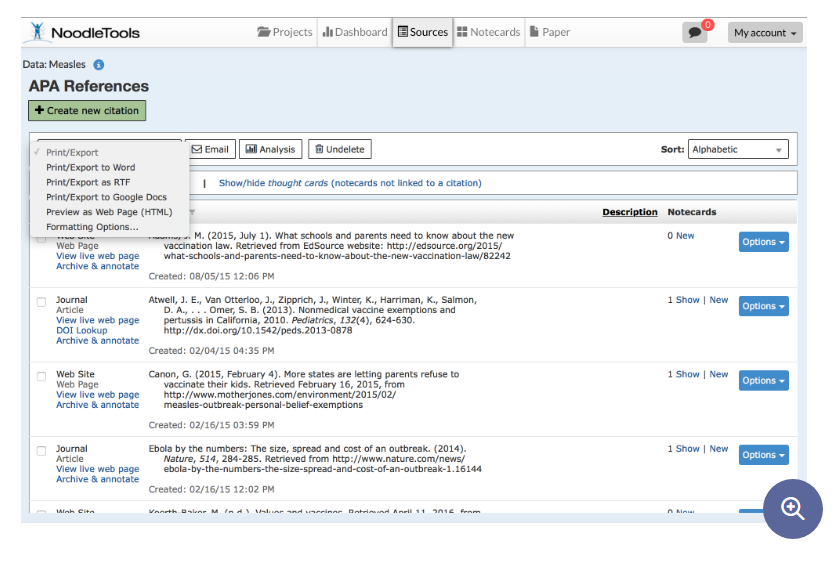
Task: Click the APA References heading
Action: click(x=89, y=86)
